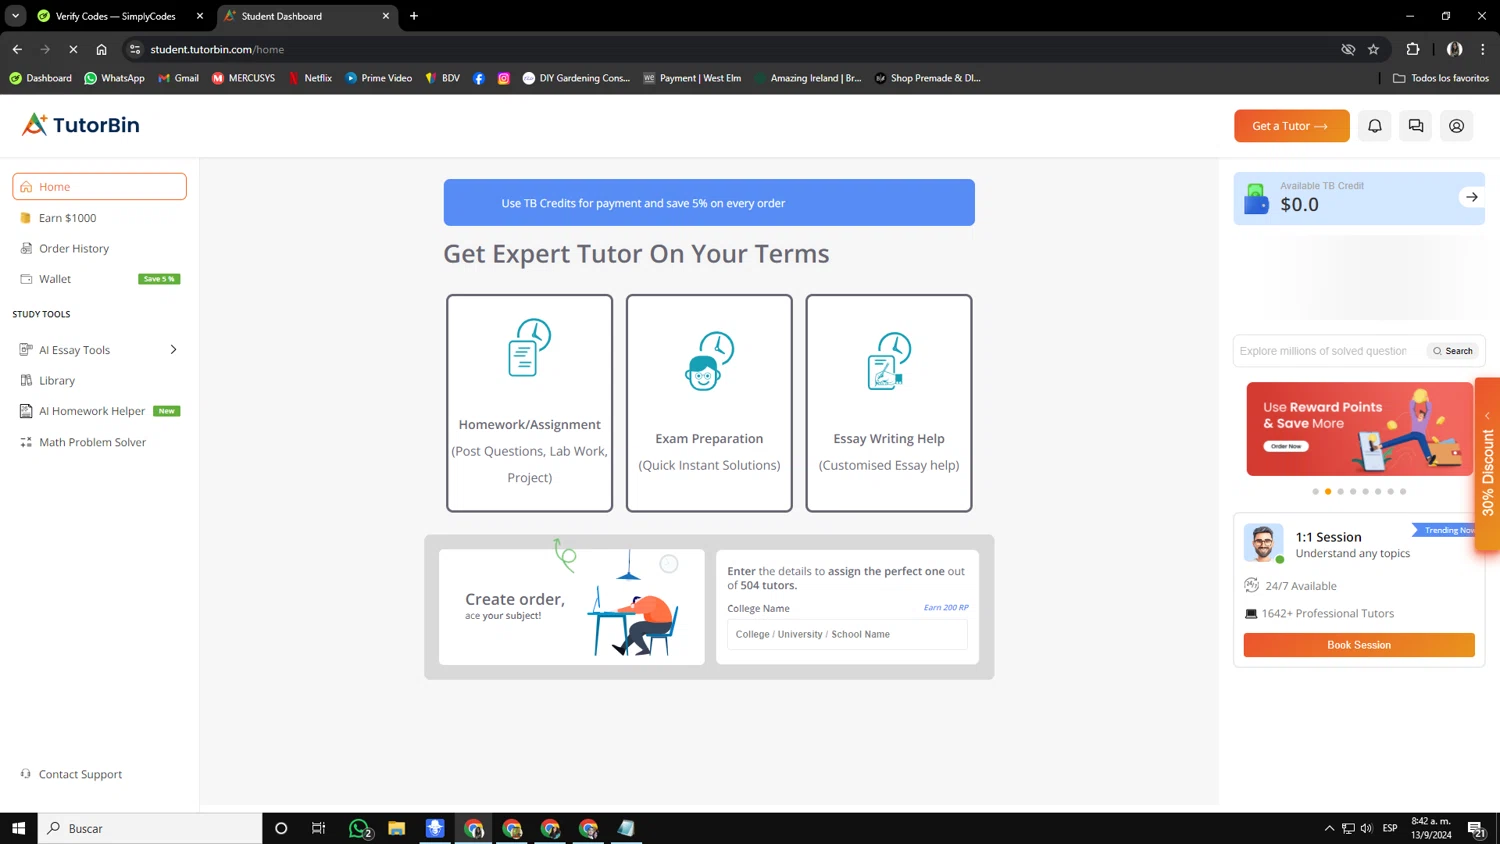Open Task View in the taskbar
This screenshot has width=1500, height=844.
(319, 828)
